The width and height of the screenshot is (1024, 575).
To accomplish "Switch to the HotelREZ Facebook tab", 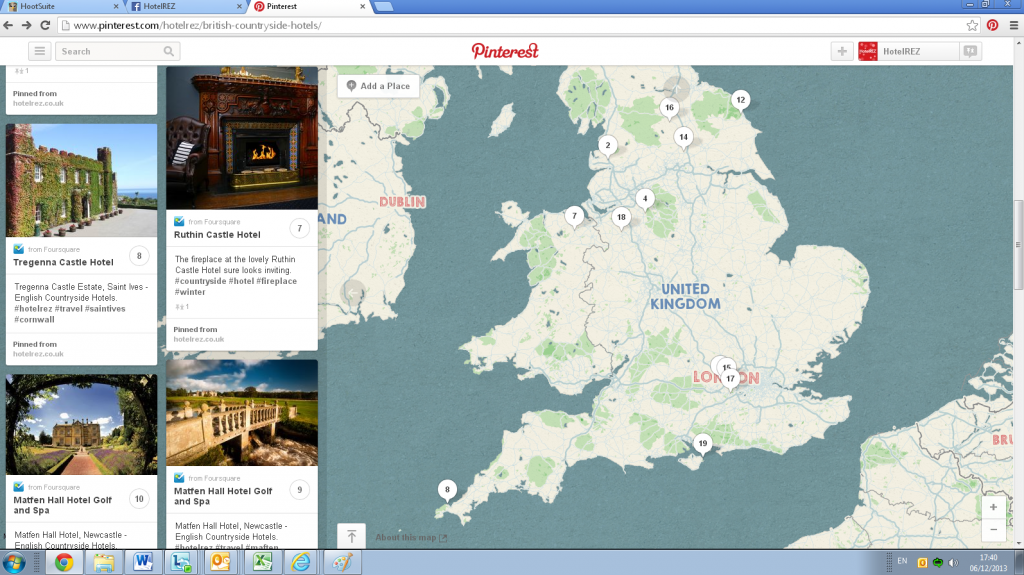I will click(x=186, y=7).
